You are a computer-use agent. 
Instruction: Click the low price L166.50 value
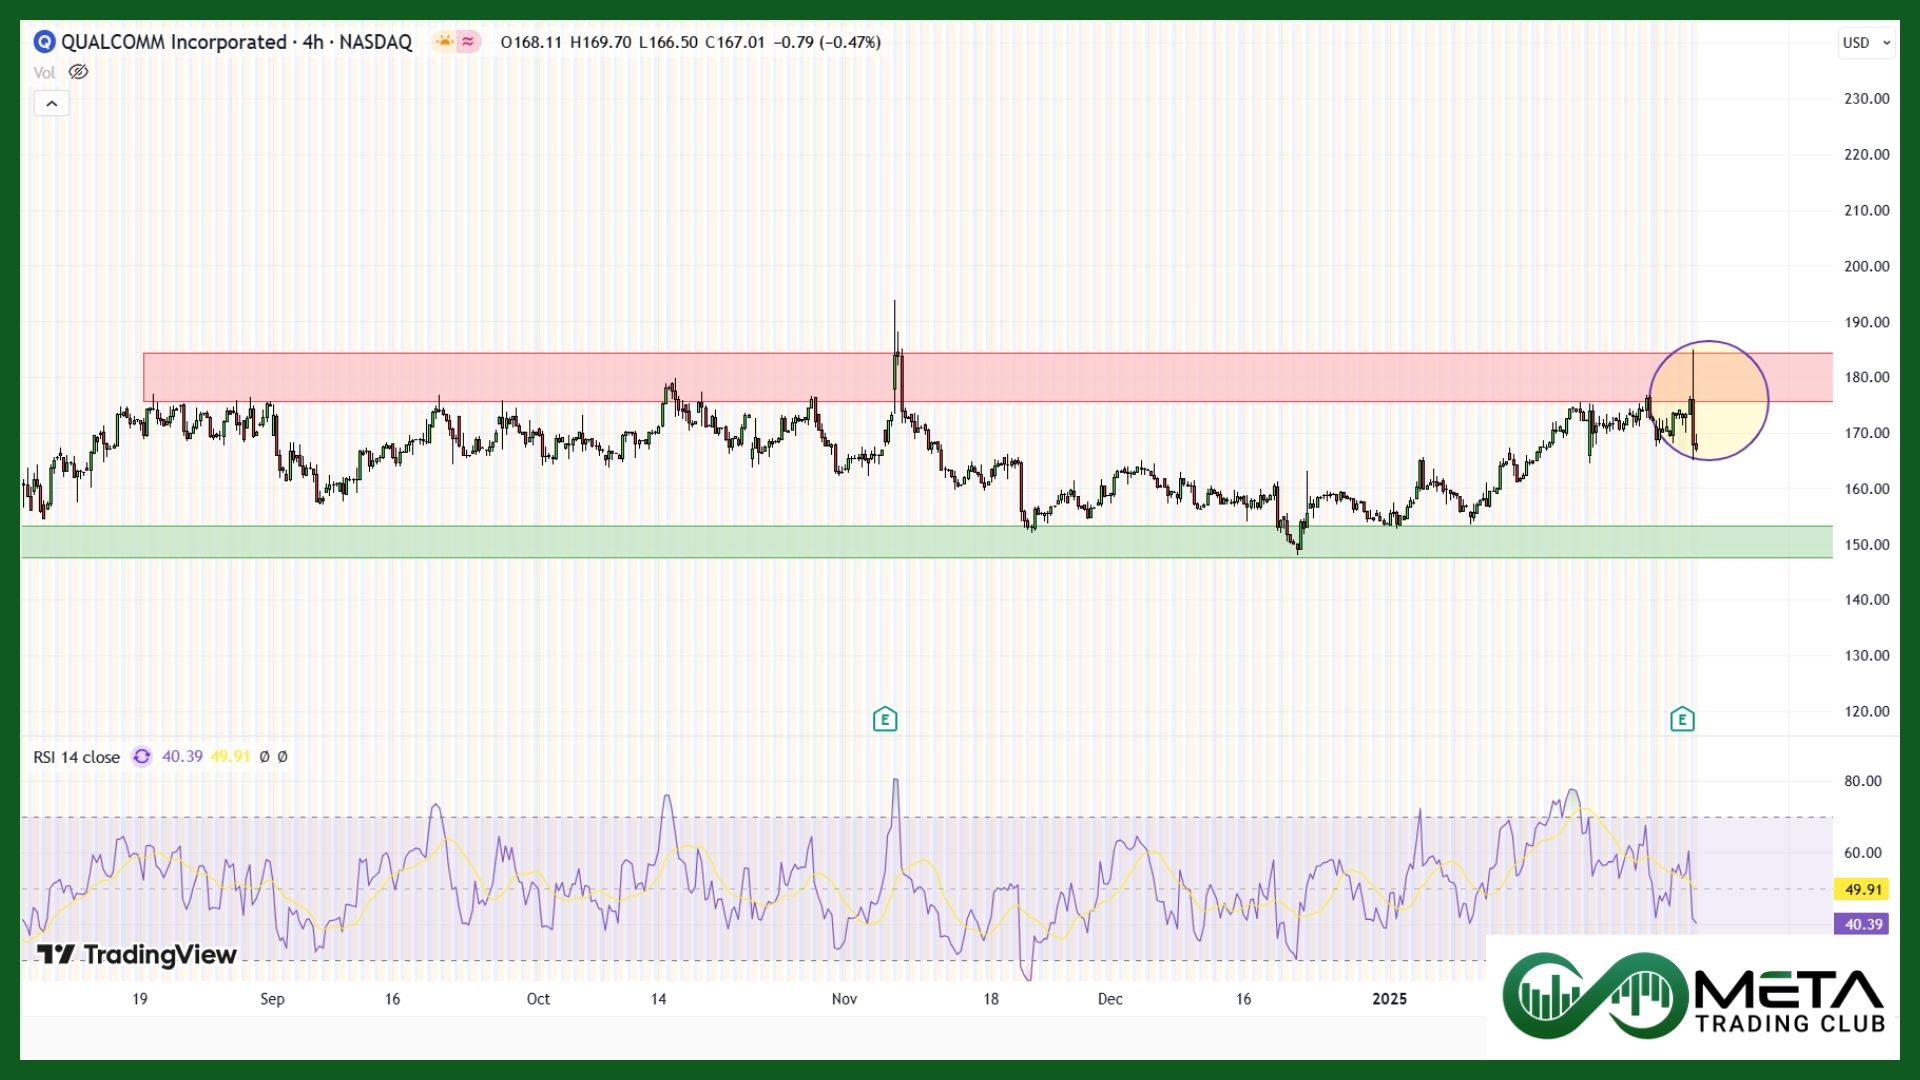pos(668,42)
